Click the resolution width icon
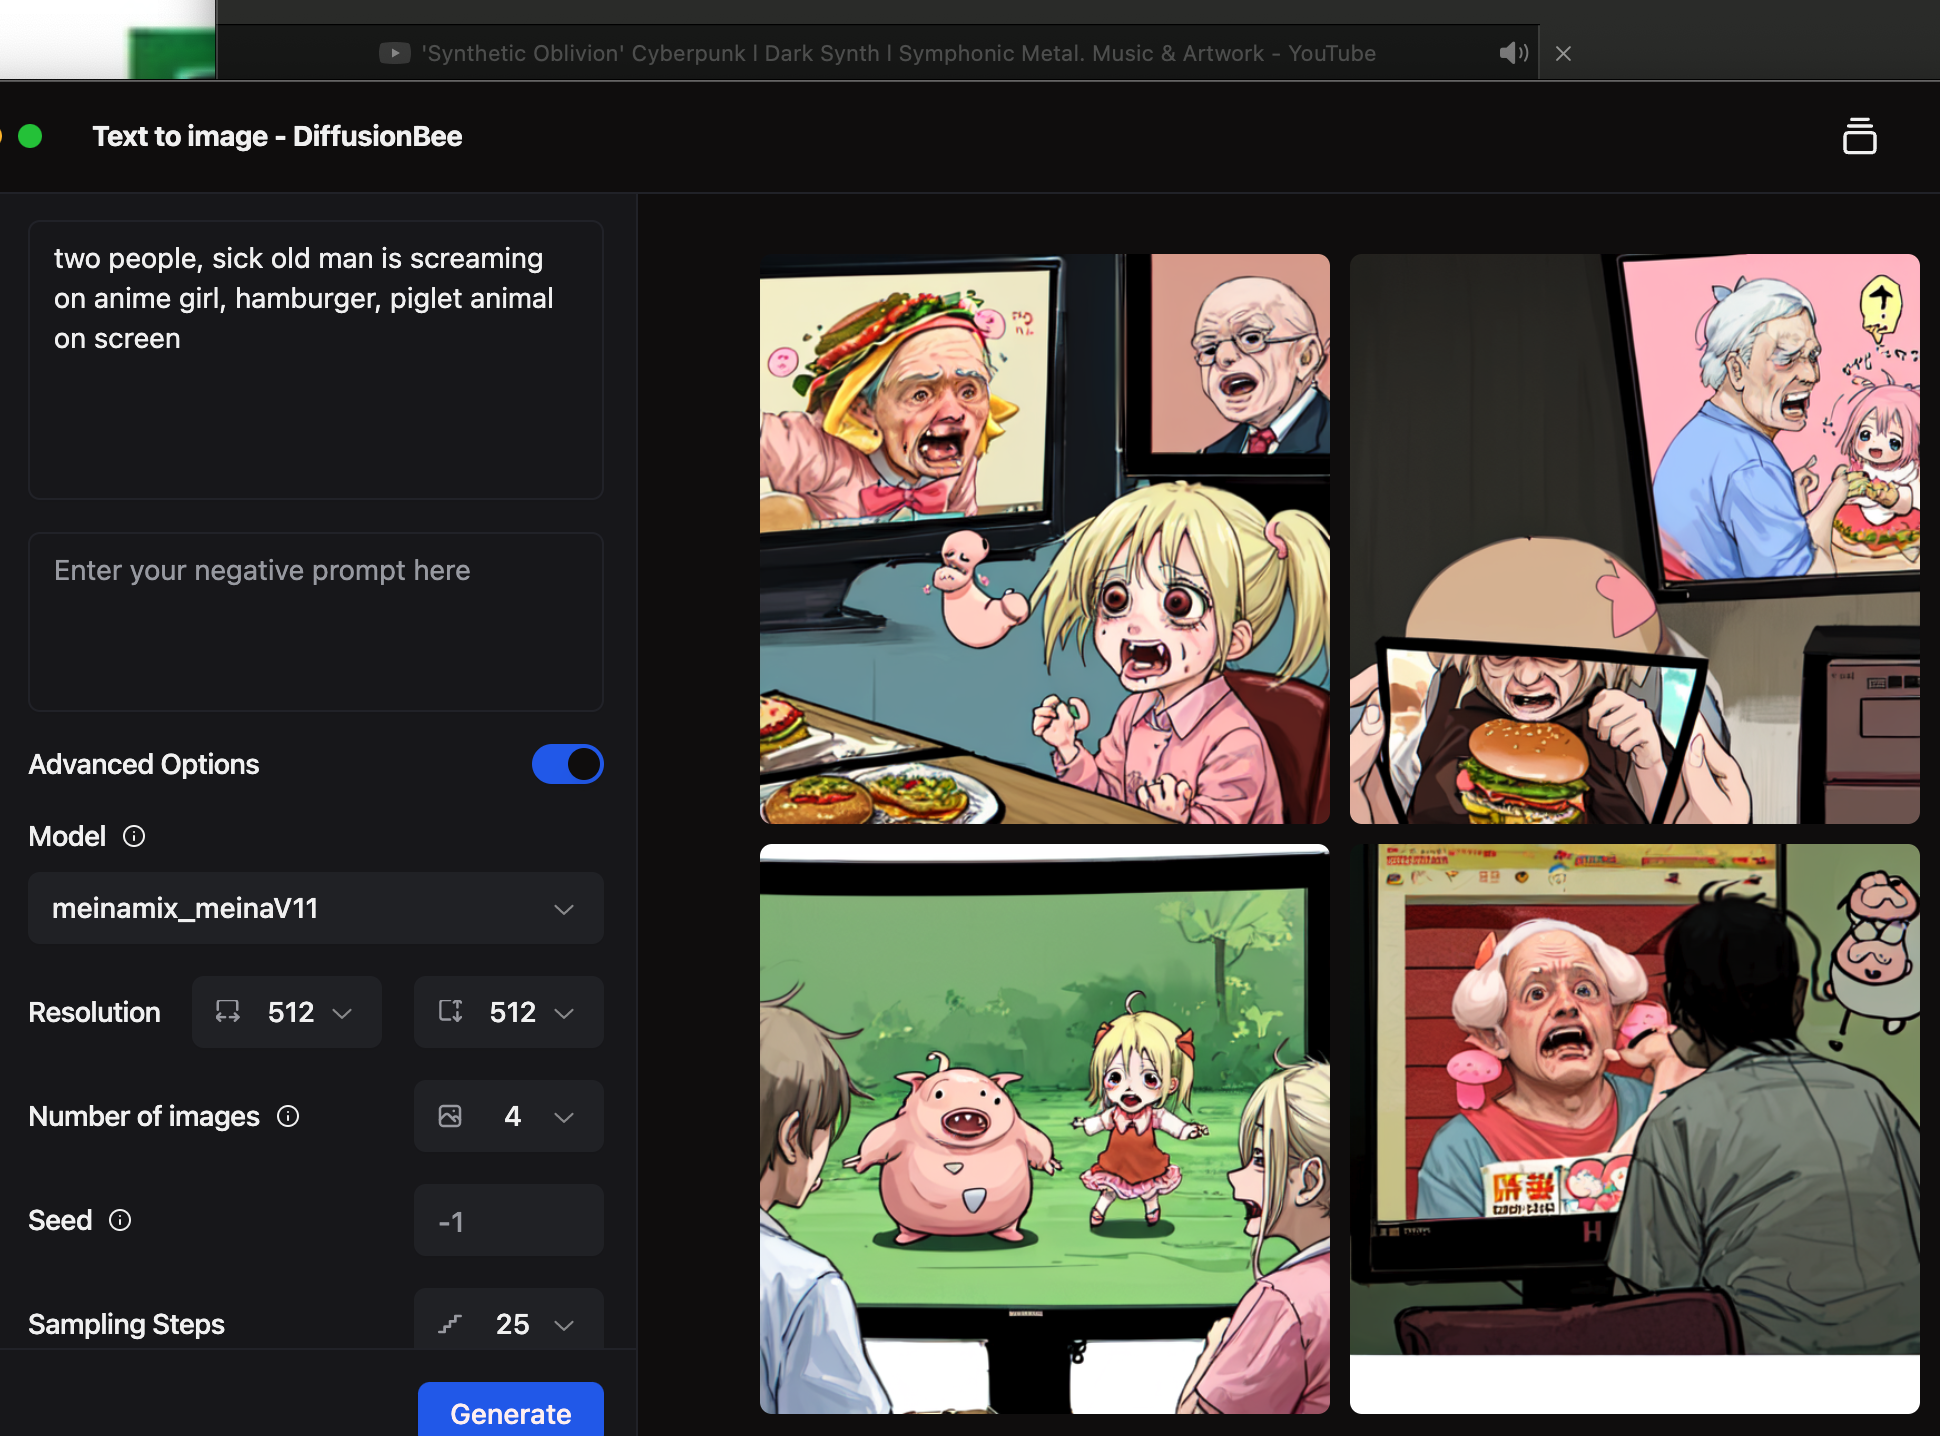The height and width of the screenshot is (1436, 1940). (228, 1012)
